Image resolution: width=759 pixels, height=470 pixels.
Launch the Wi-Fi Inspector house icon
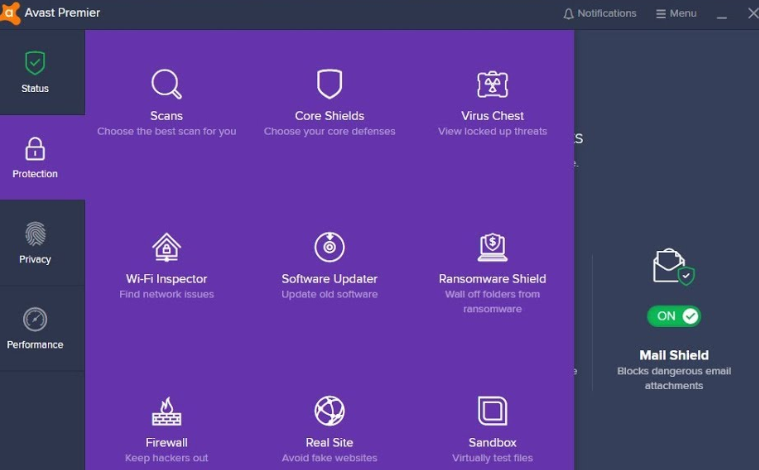[167, 247]
